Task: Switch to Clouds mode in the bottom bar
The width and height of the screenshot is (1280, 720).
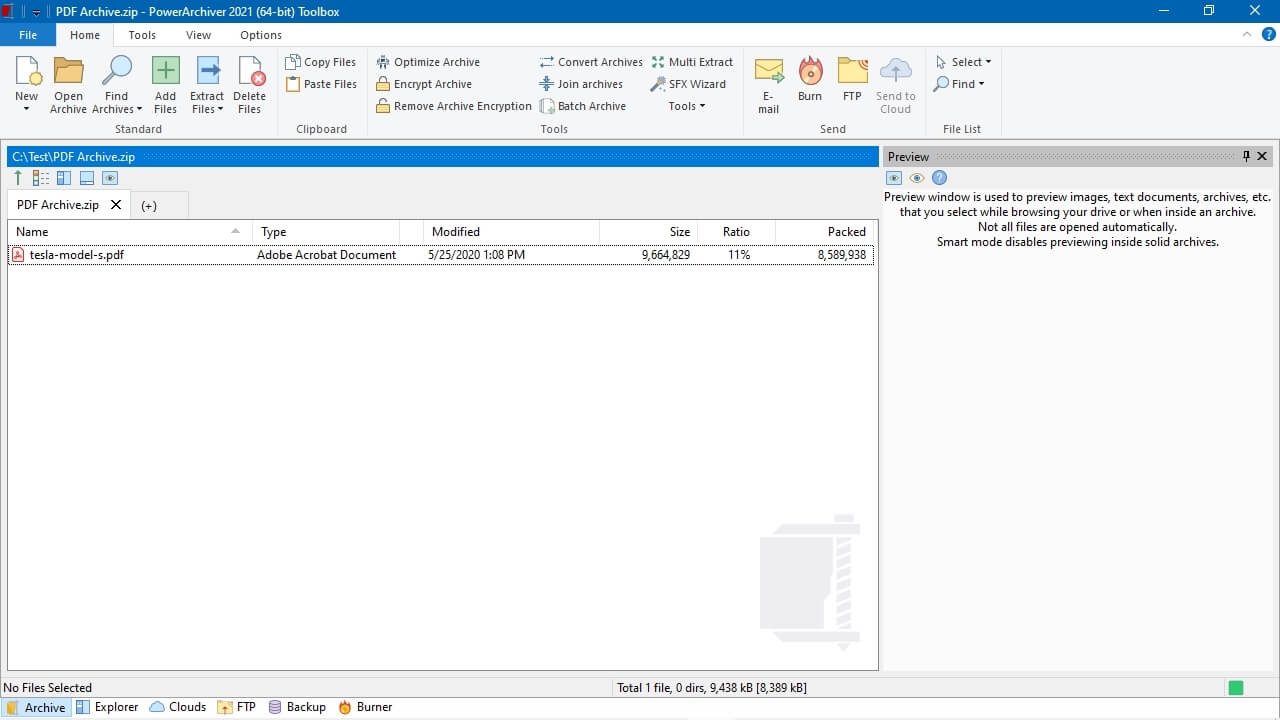Action: tap(178, 707)
